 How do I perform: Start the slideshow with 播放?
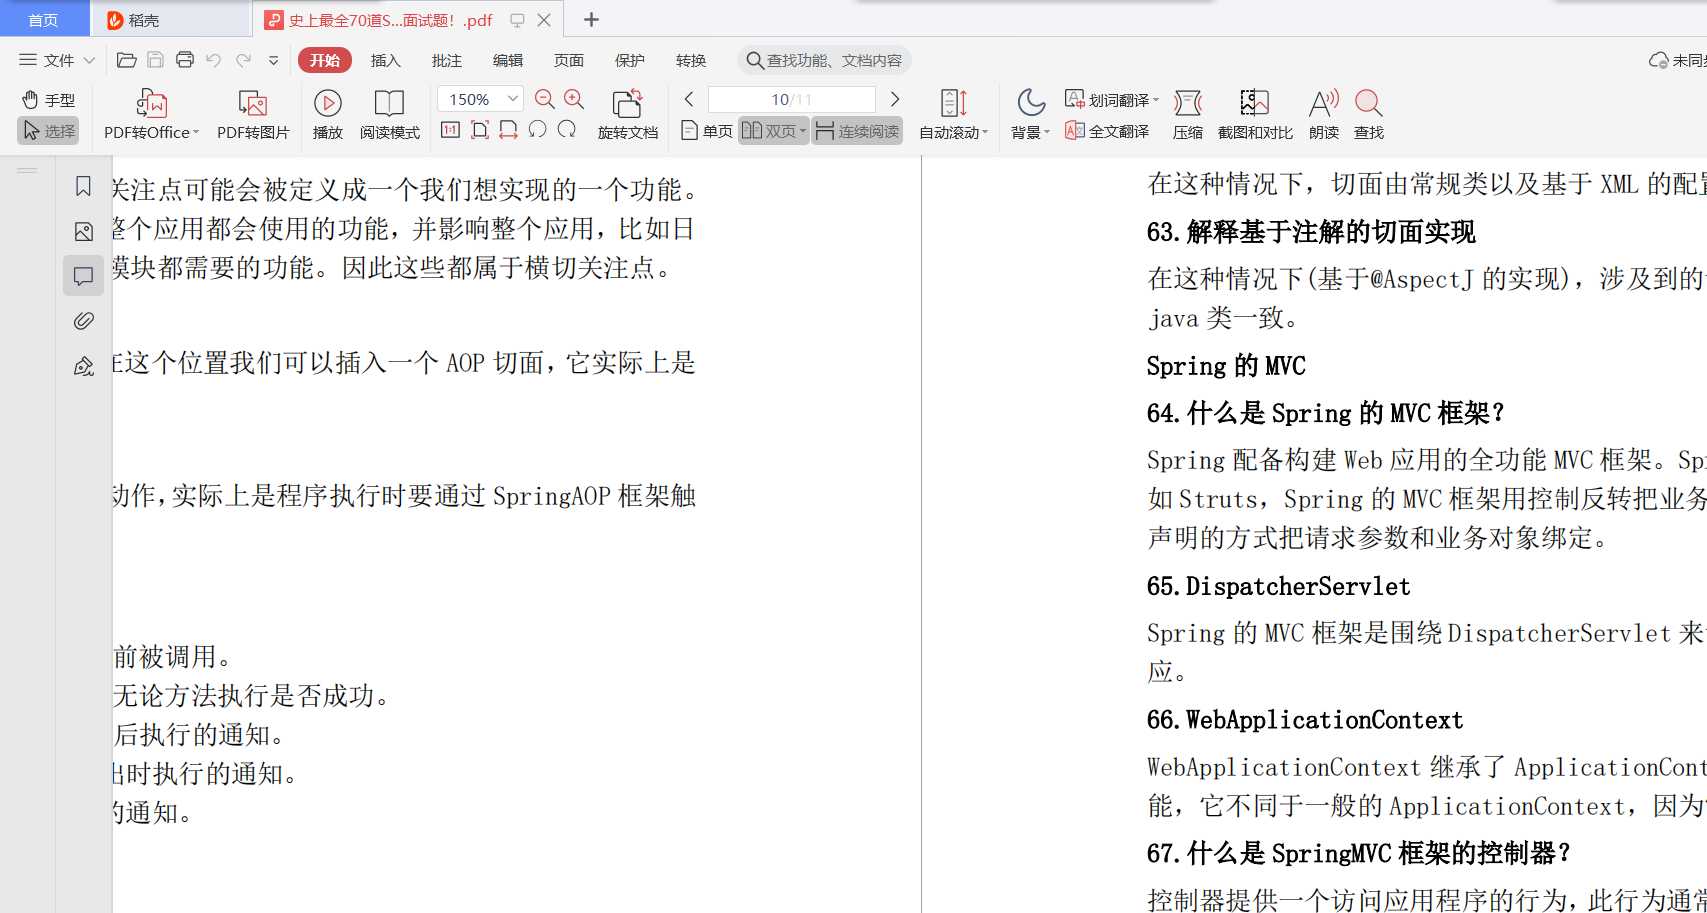(x=327, y=115)
